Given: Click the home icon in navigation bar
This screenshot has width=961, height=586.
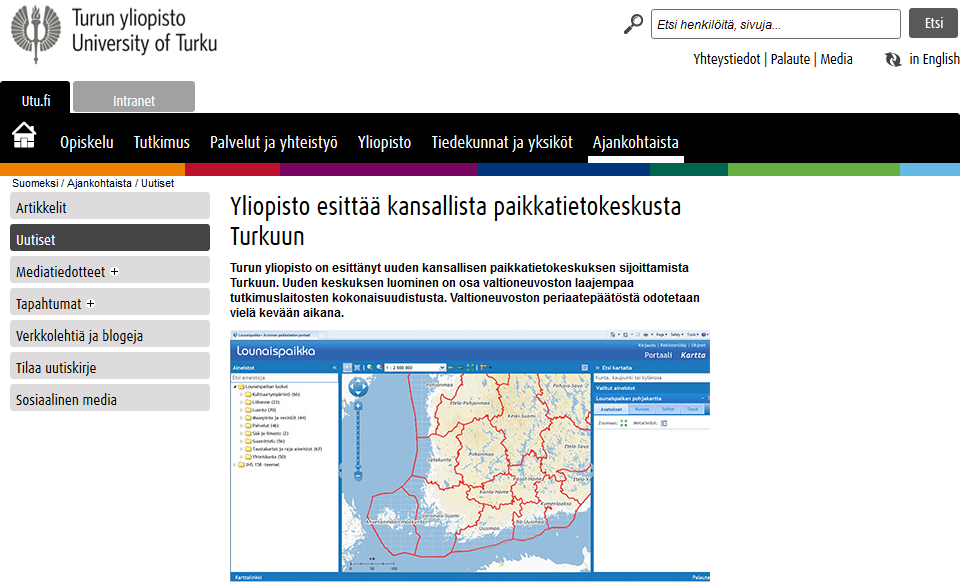Looking at the screenshot, I should (24, 135).
